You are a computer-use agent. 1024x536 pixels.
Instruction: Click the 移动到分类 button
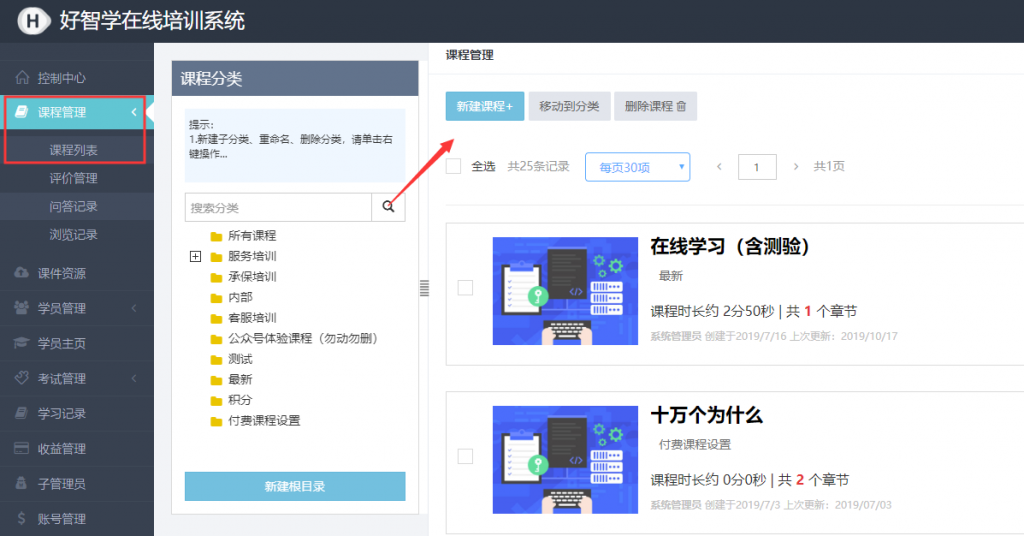(x=569, y=106)
